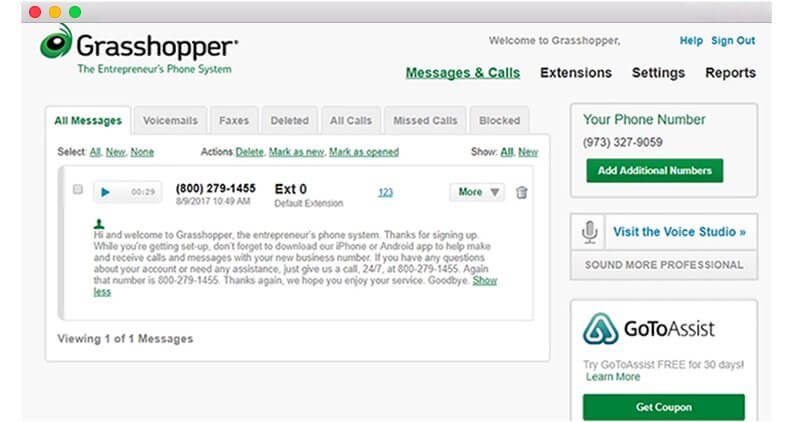Click the microphone icon for Voice Studio
Screen dimensions: 793x422
coord(589,232)
